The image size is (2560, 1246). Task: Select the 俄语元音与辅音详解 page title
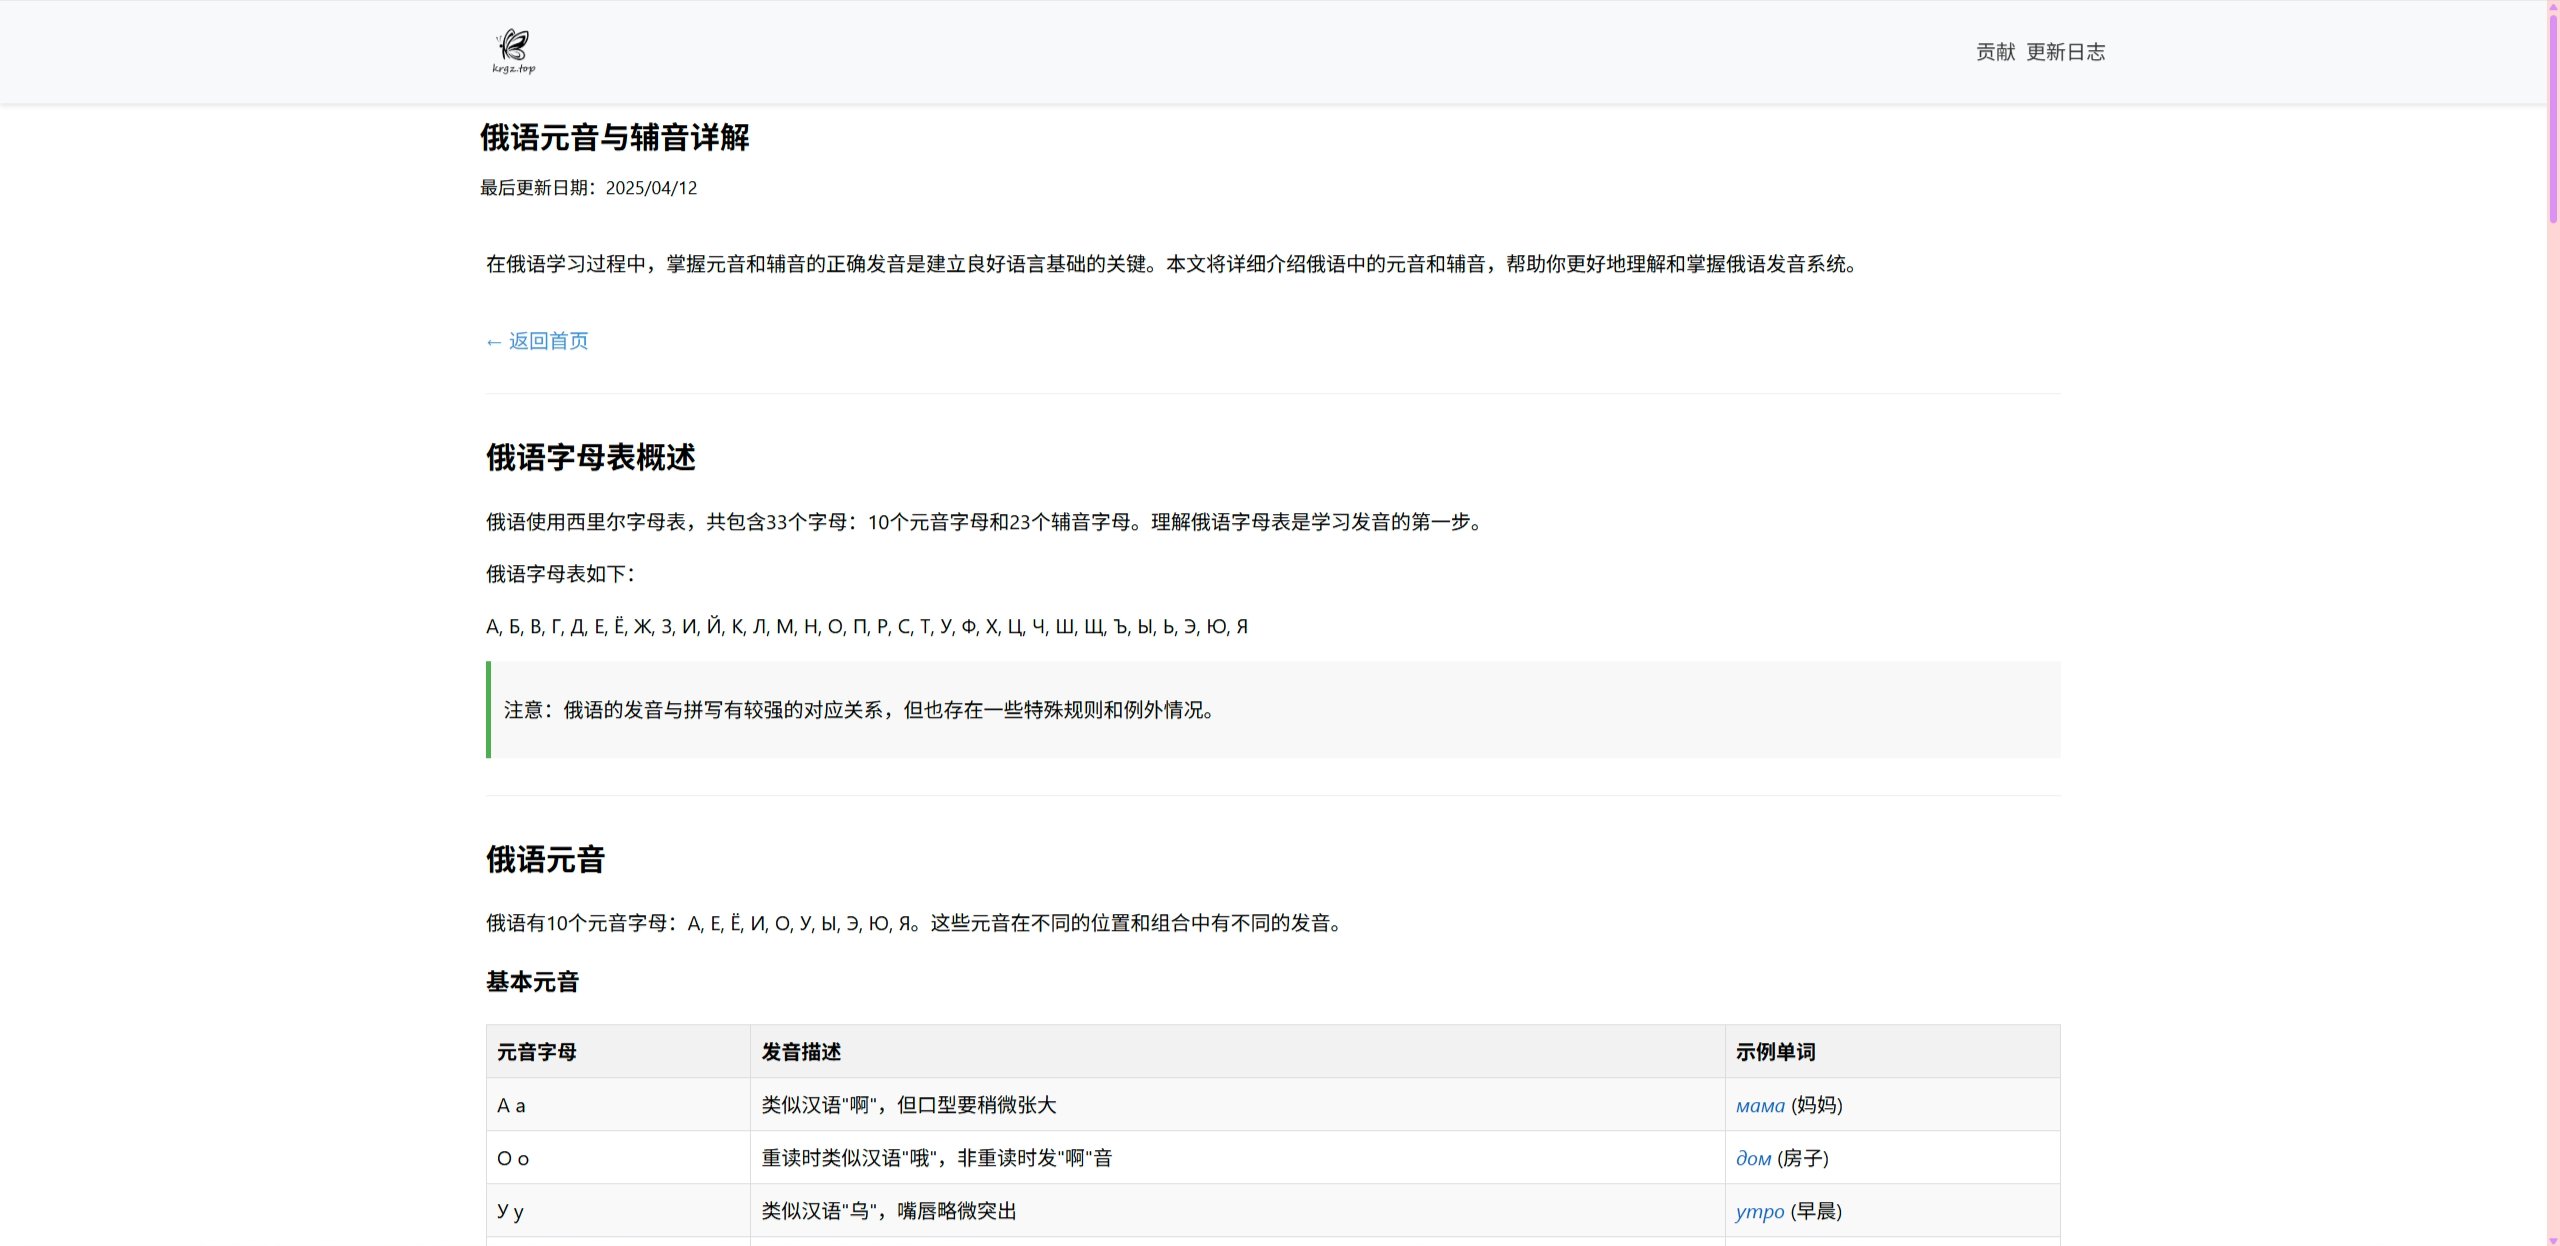point(614,139)
